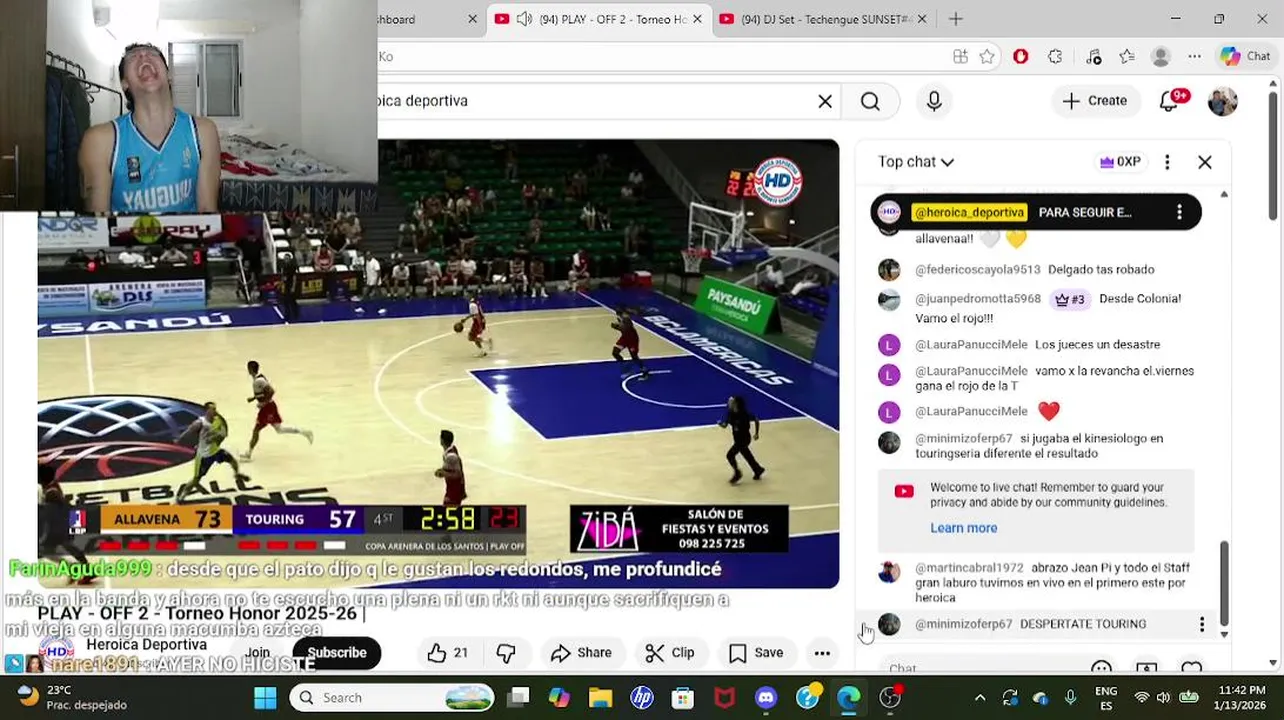Click the Create button on YouTube
The width and height of the screenshot is (1284, 720).
click(1095, 101)
